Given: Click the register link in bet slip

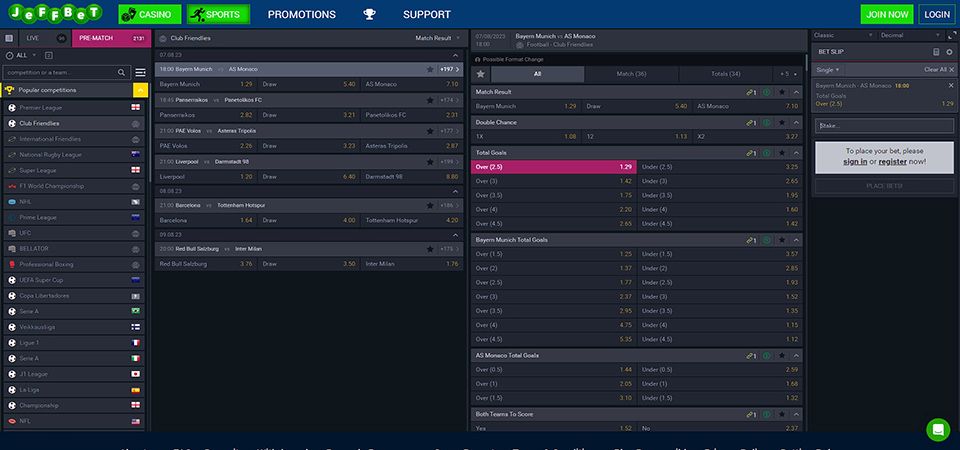Looking at the screenshot, I should (893, 162).
